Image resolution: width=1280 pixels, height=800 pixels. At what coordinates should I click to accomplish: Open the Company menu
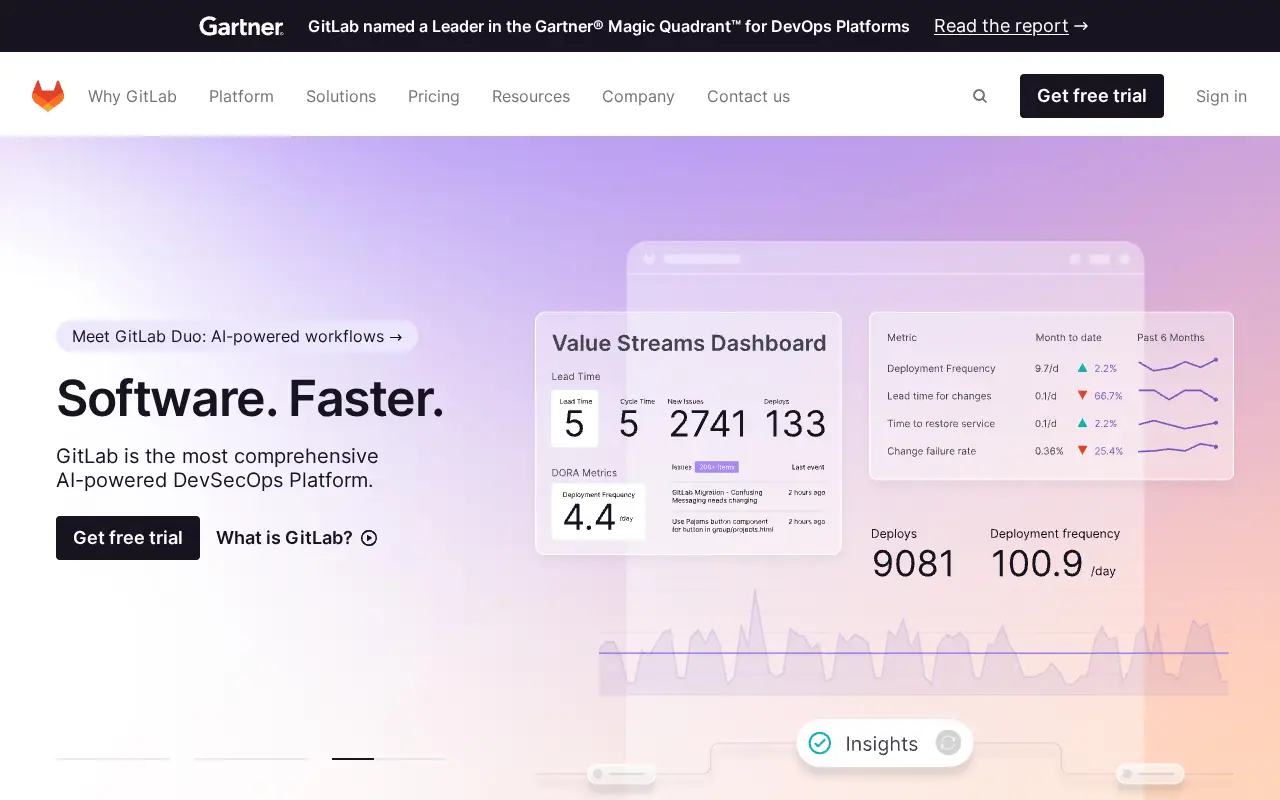(x=638, y=96)
